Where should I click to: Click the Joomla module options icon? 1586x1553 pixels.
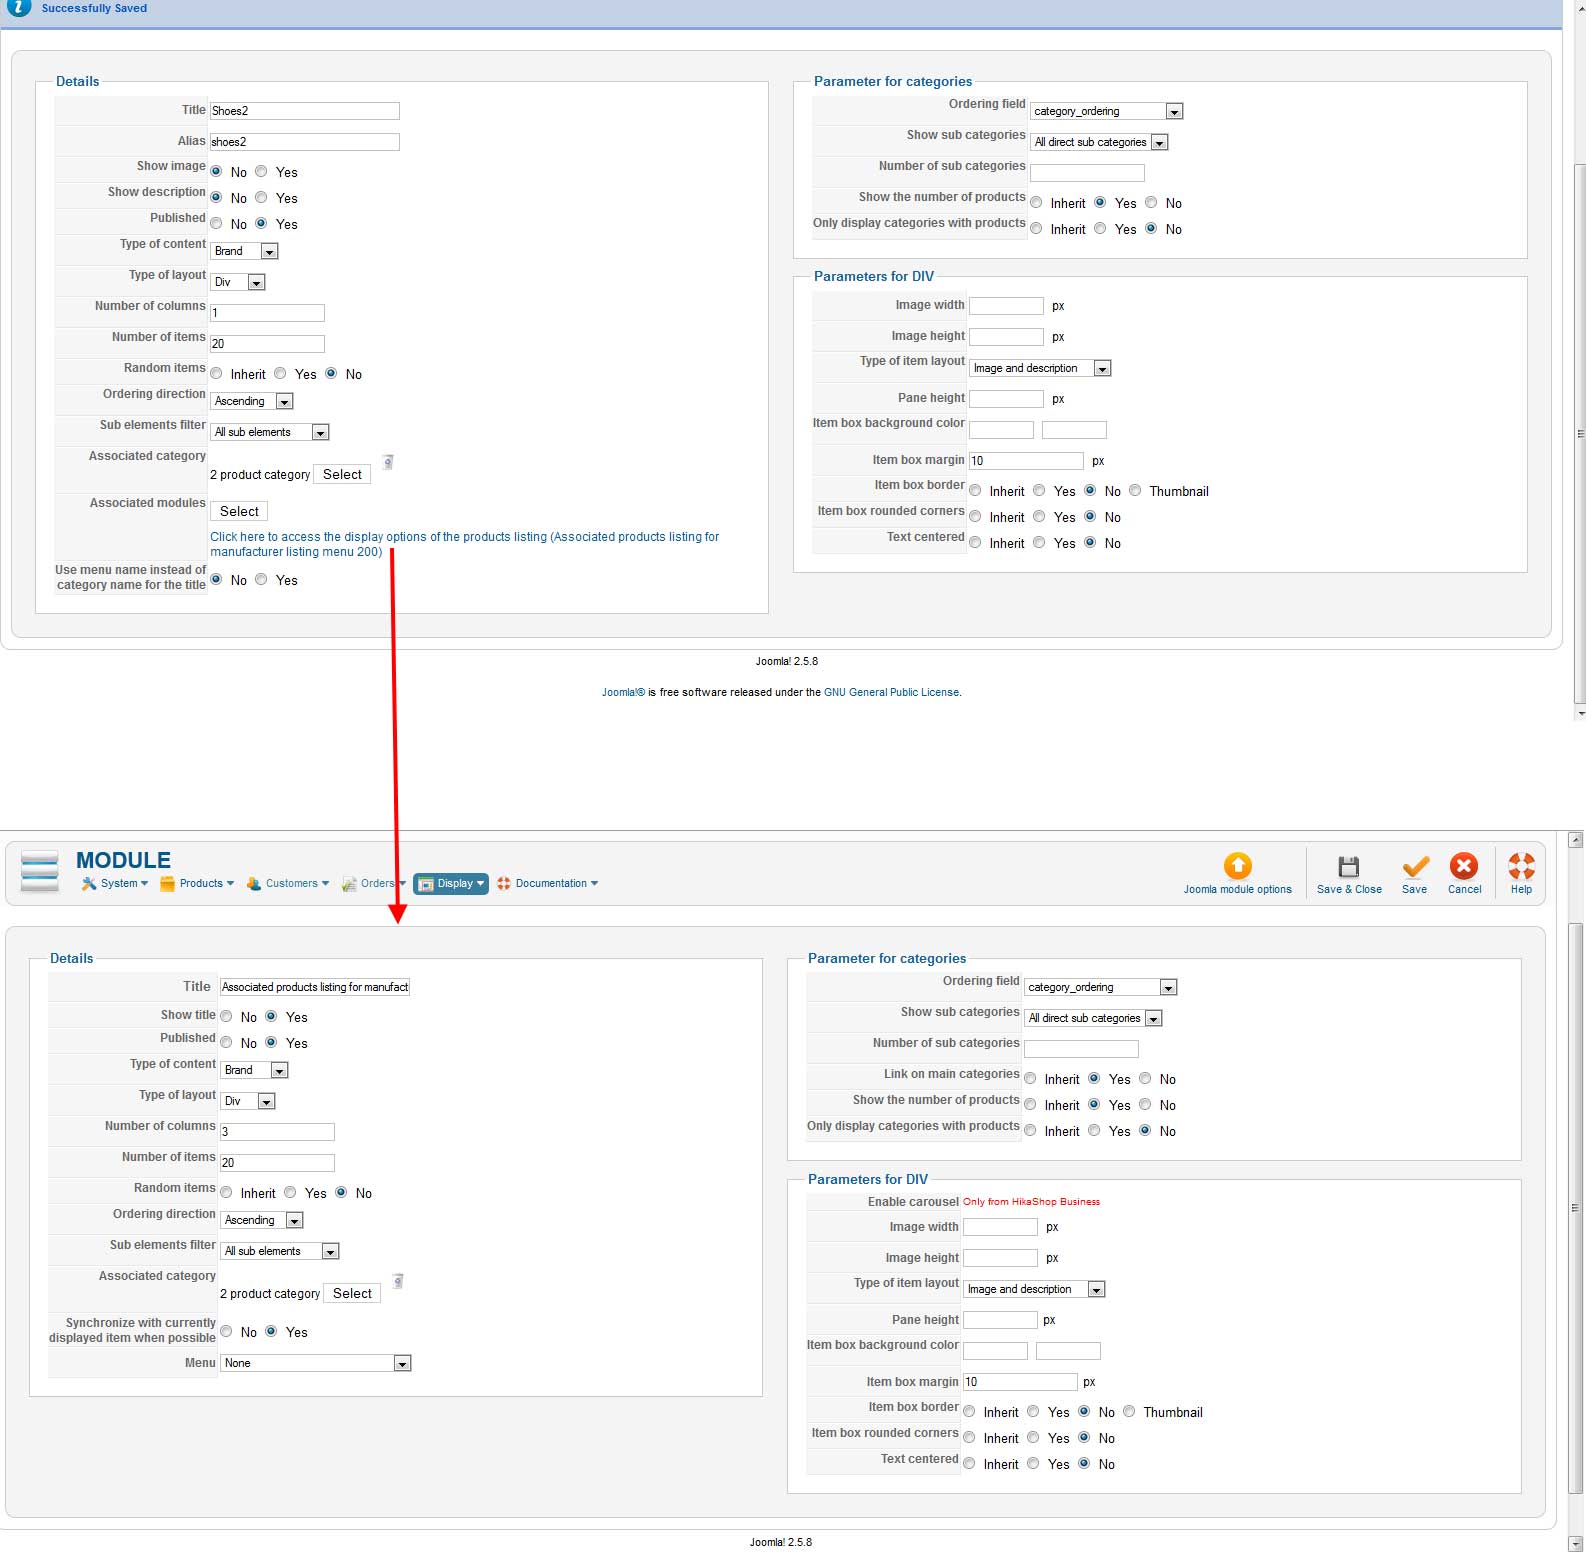tap(1237, 866)
